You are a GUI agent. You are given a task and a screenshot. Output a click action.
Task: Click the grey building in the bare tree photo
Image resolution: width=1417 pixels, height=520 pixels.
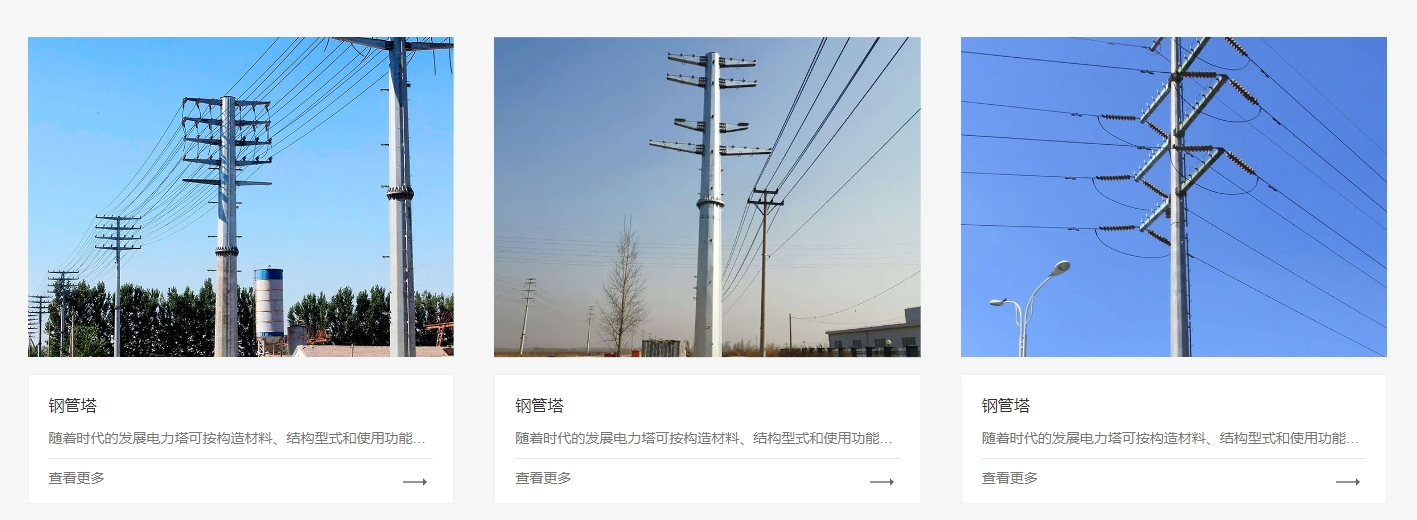coord(873,333)
